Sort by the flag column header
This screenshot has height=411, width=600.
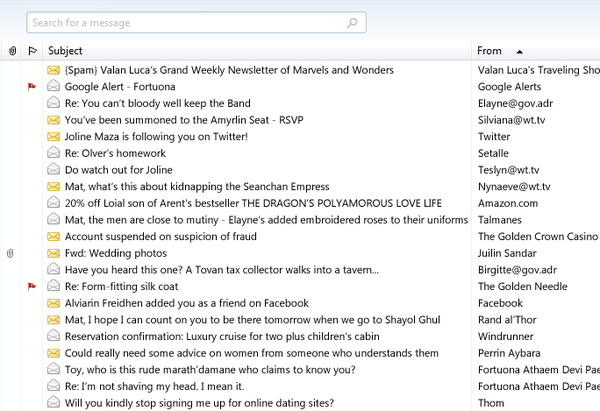33,51
